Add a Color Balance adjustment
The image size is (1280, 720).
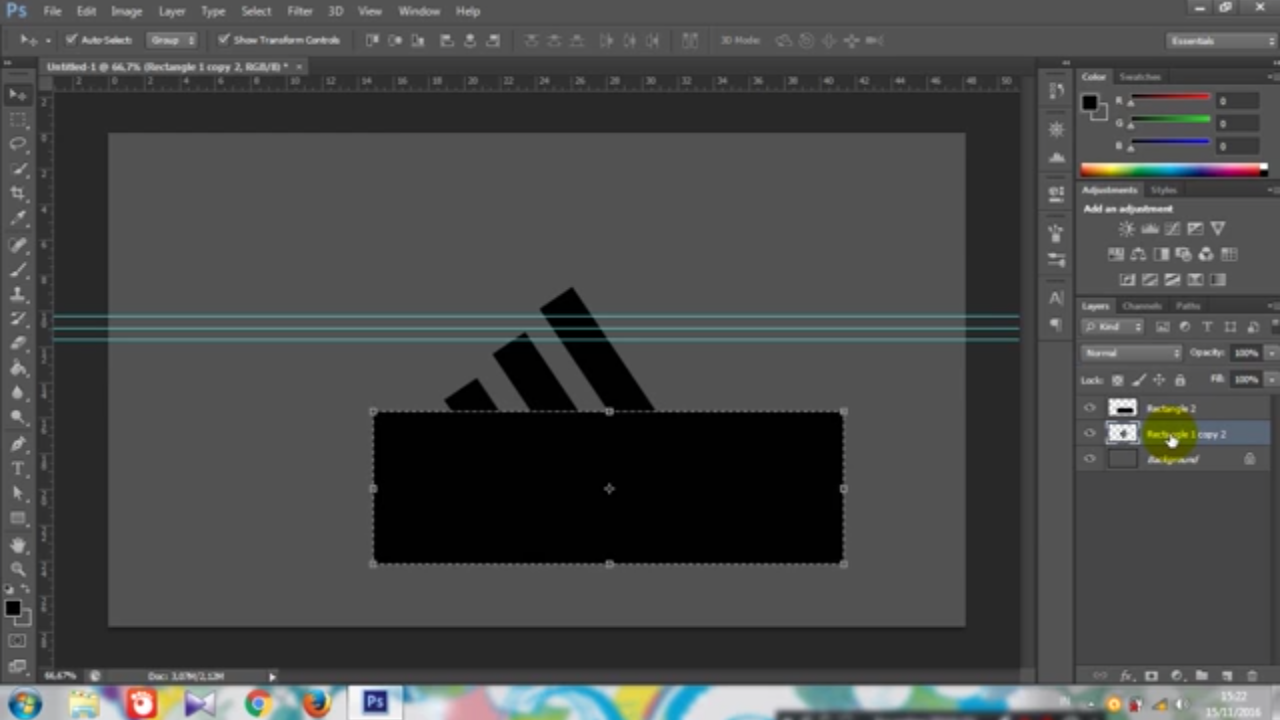pyautogui.click(x=1138, y=254)
